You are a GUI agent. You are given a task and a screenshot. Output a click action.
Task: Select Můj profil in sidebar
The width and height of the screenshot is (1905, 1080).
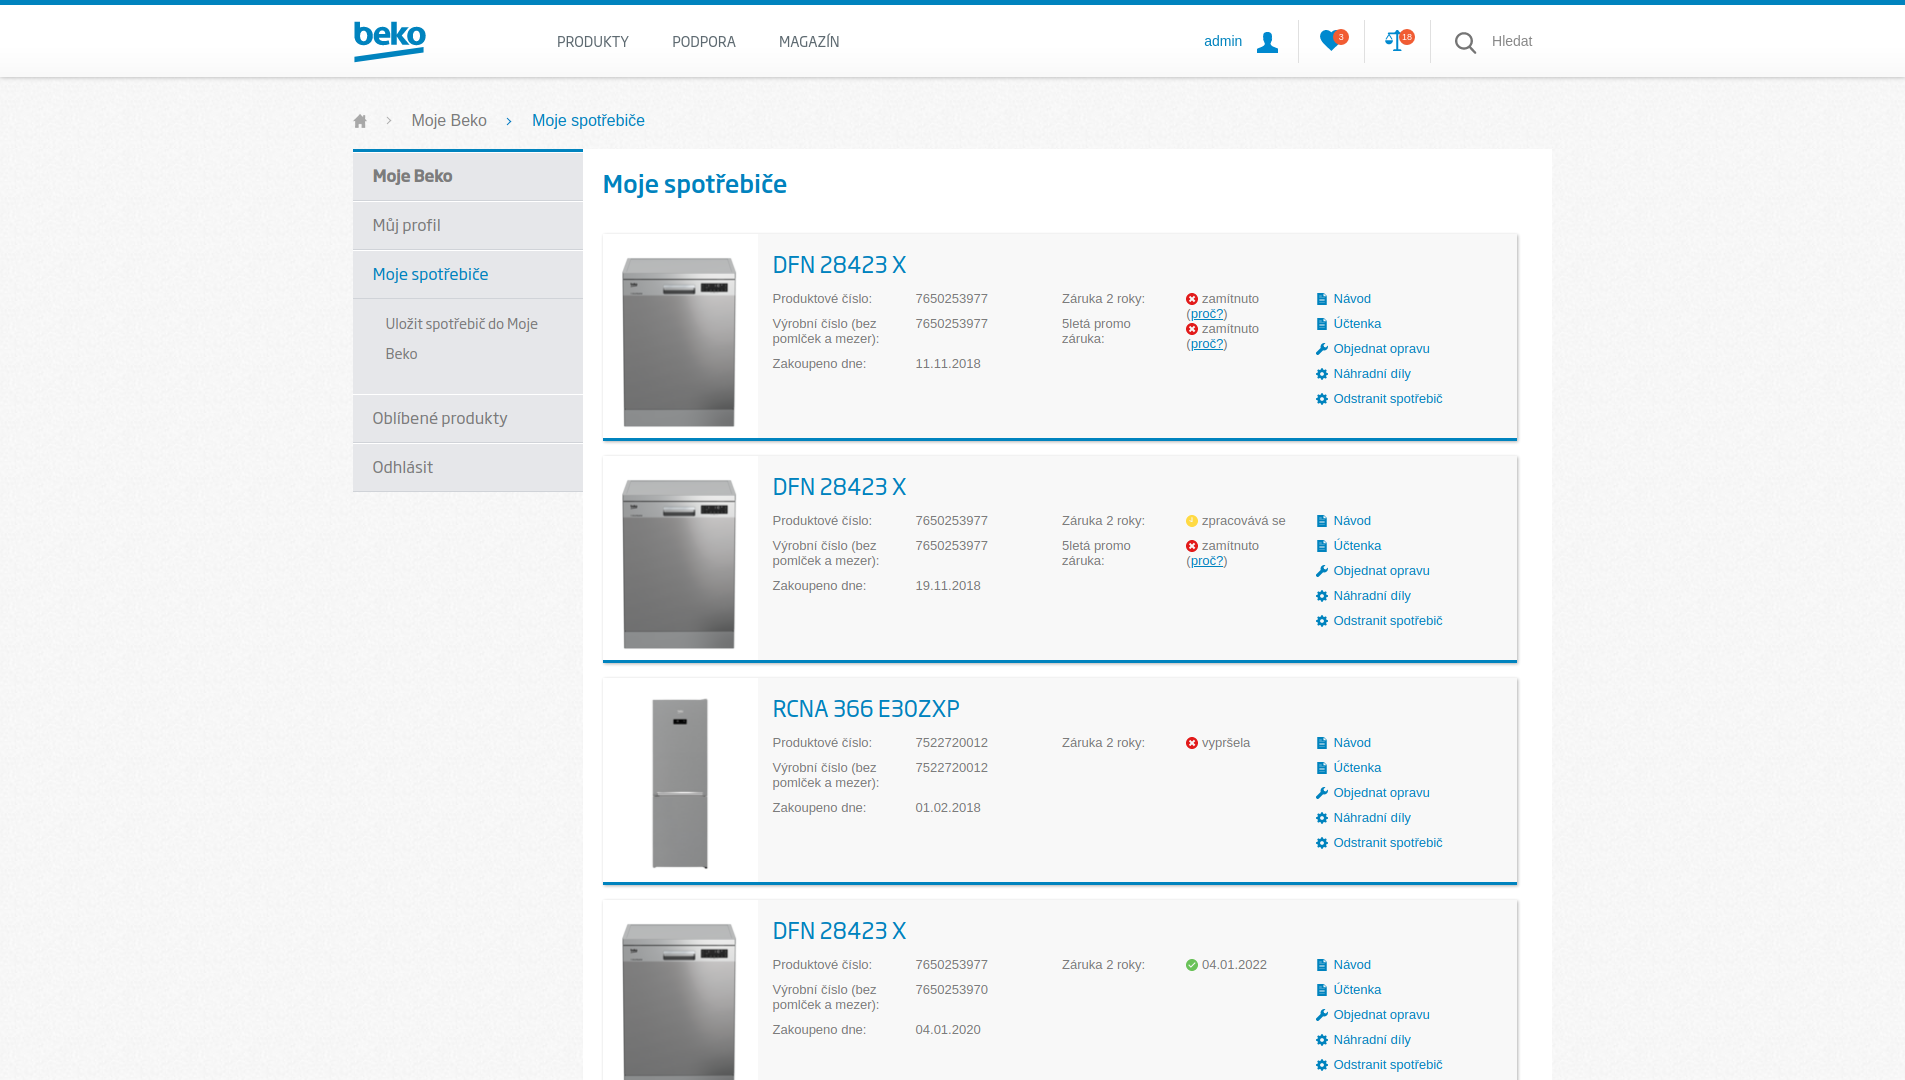point(468,226)
